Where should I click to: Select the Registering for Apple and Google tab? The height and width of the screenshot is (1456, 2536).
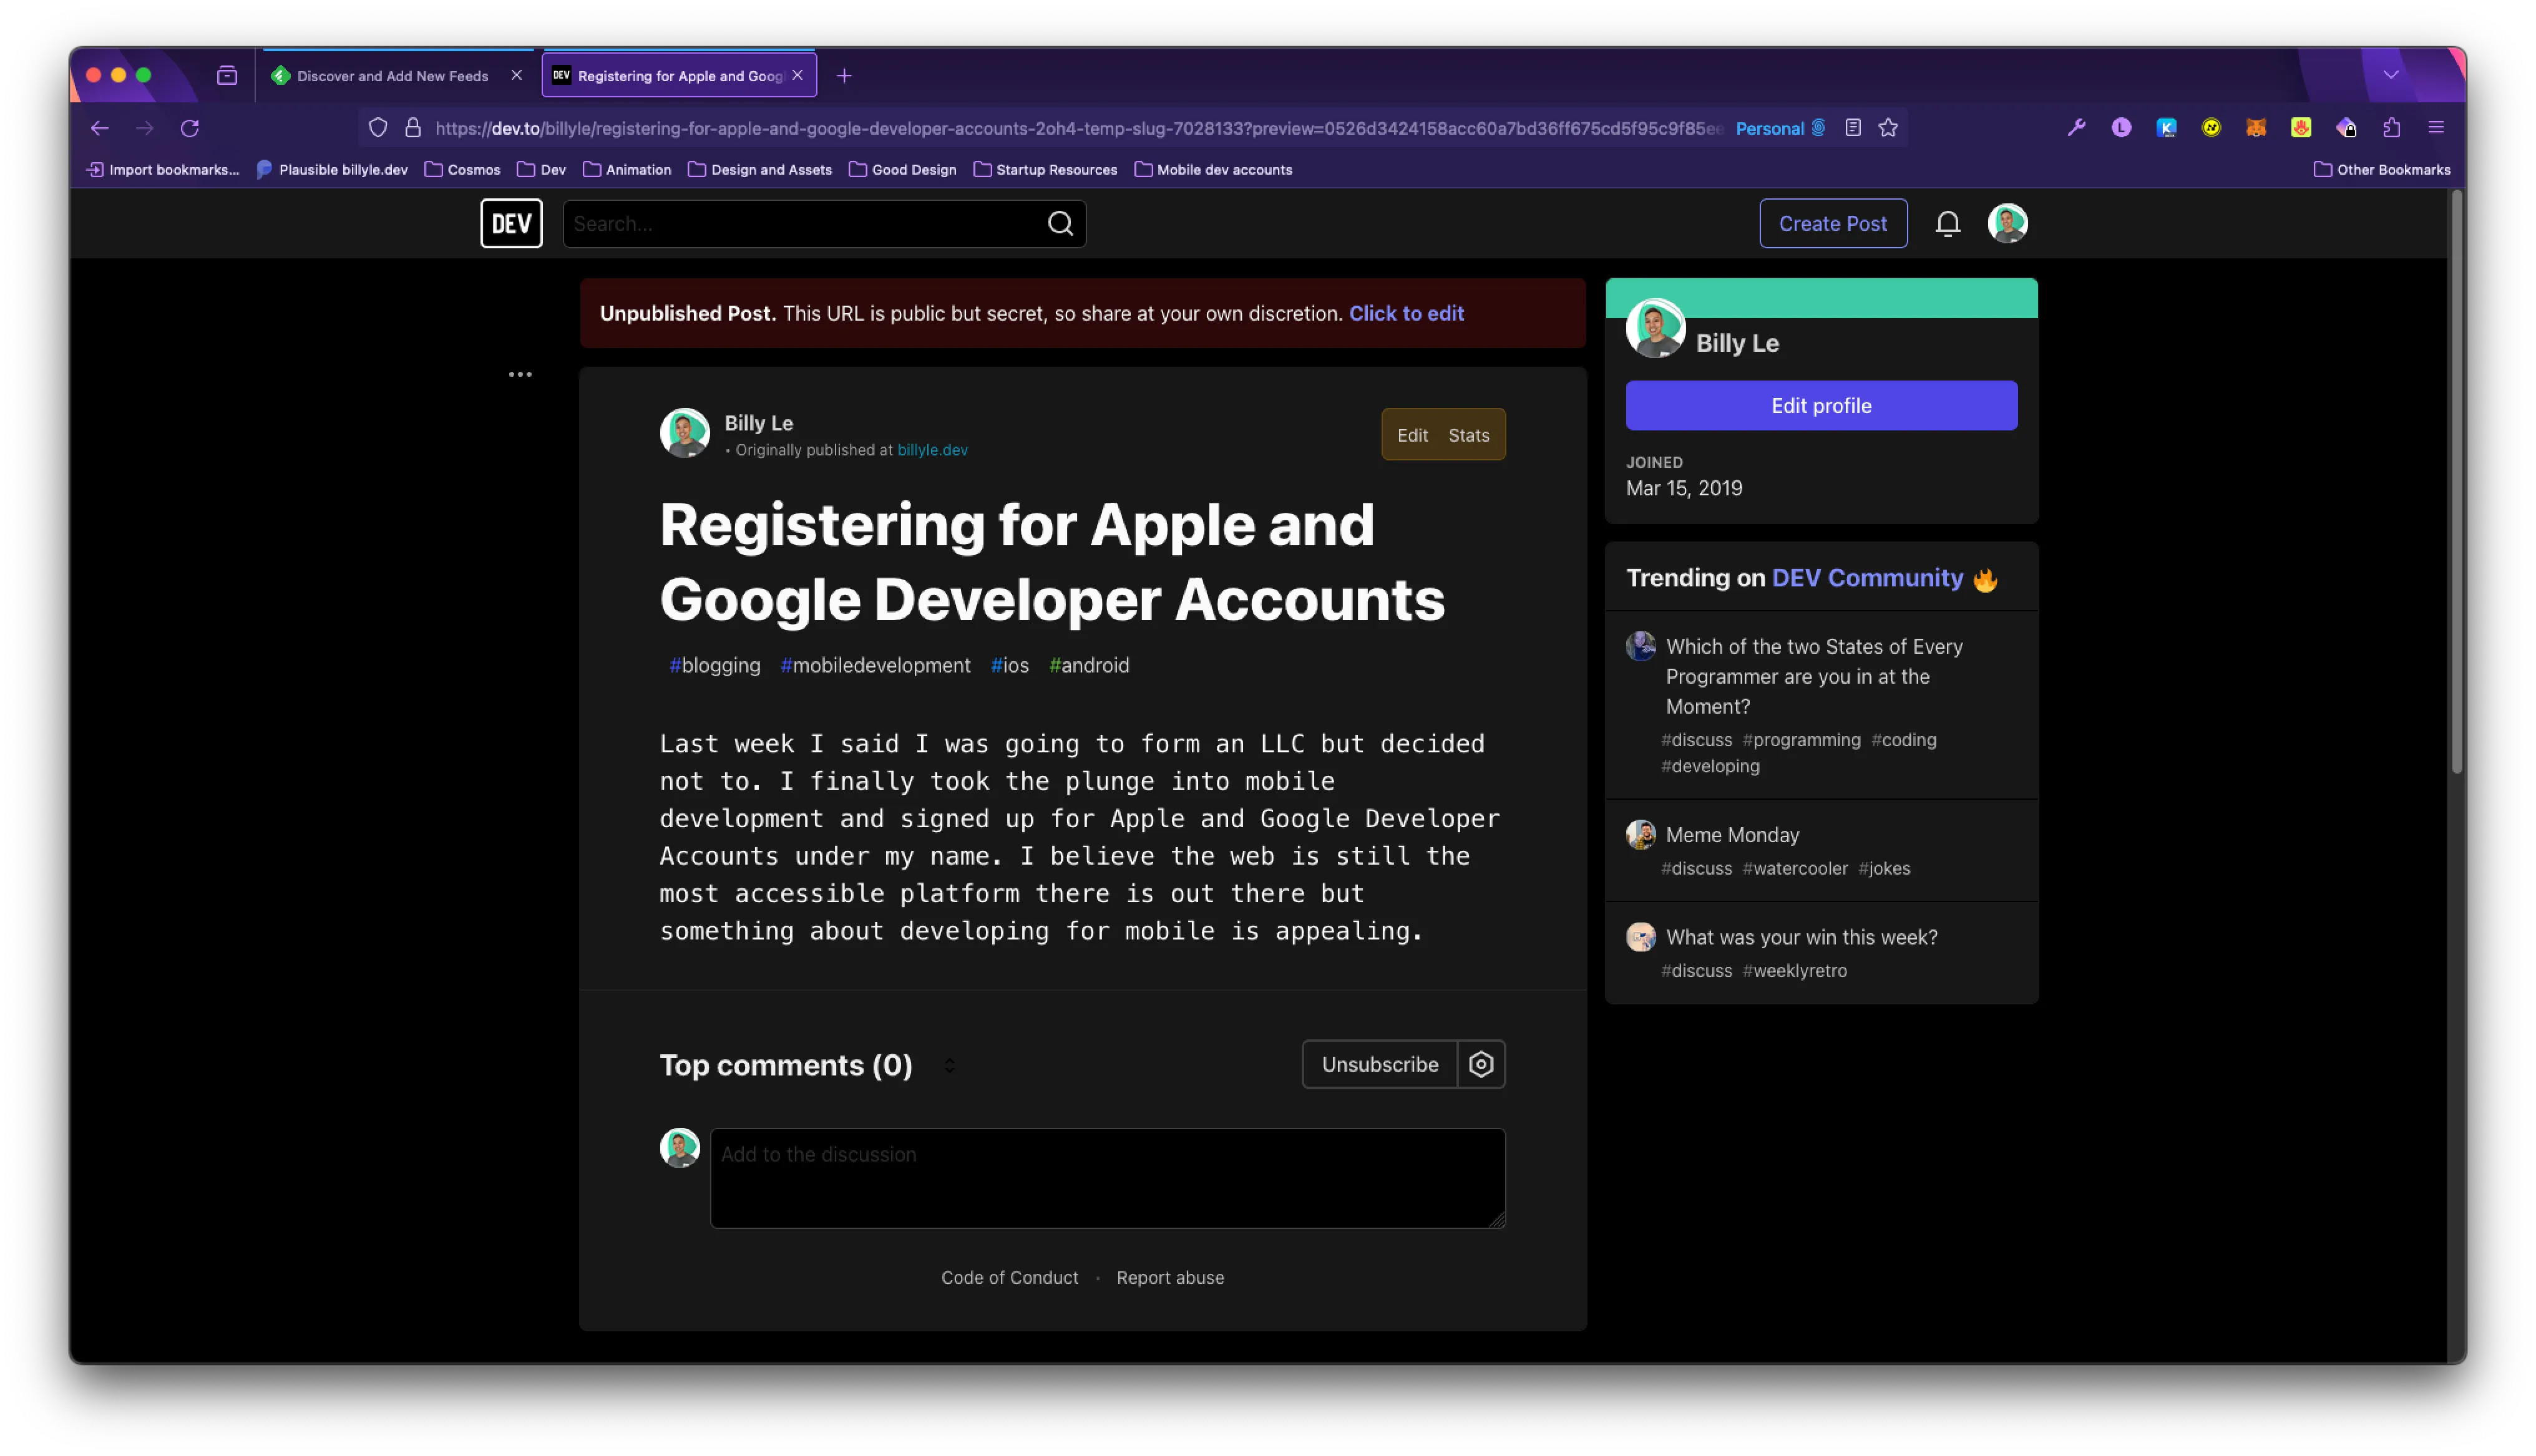(679, 76)
